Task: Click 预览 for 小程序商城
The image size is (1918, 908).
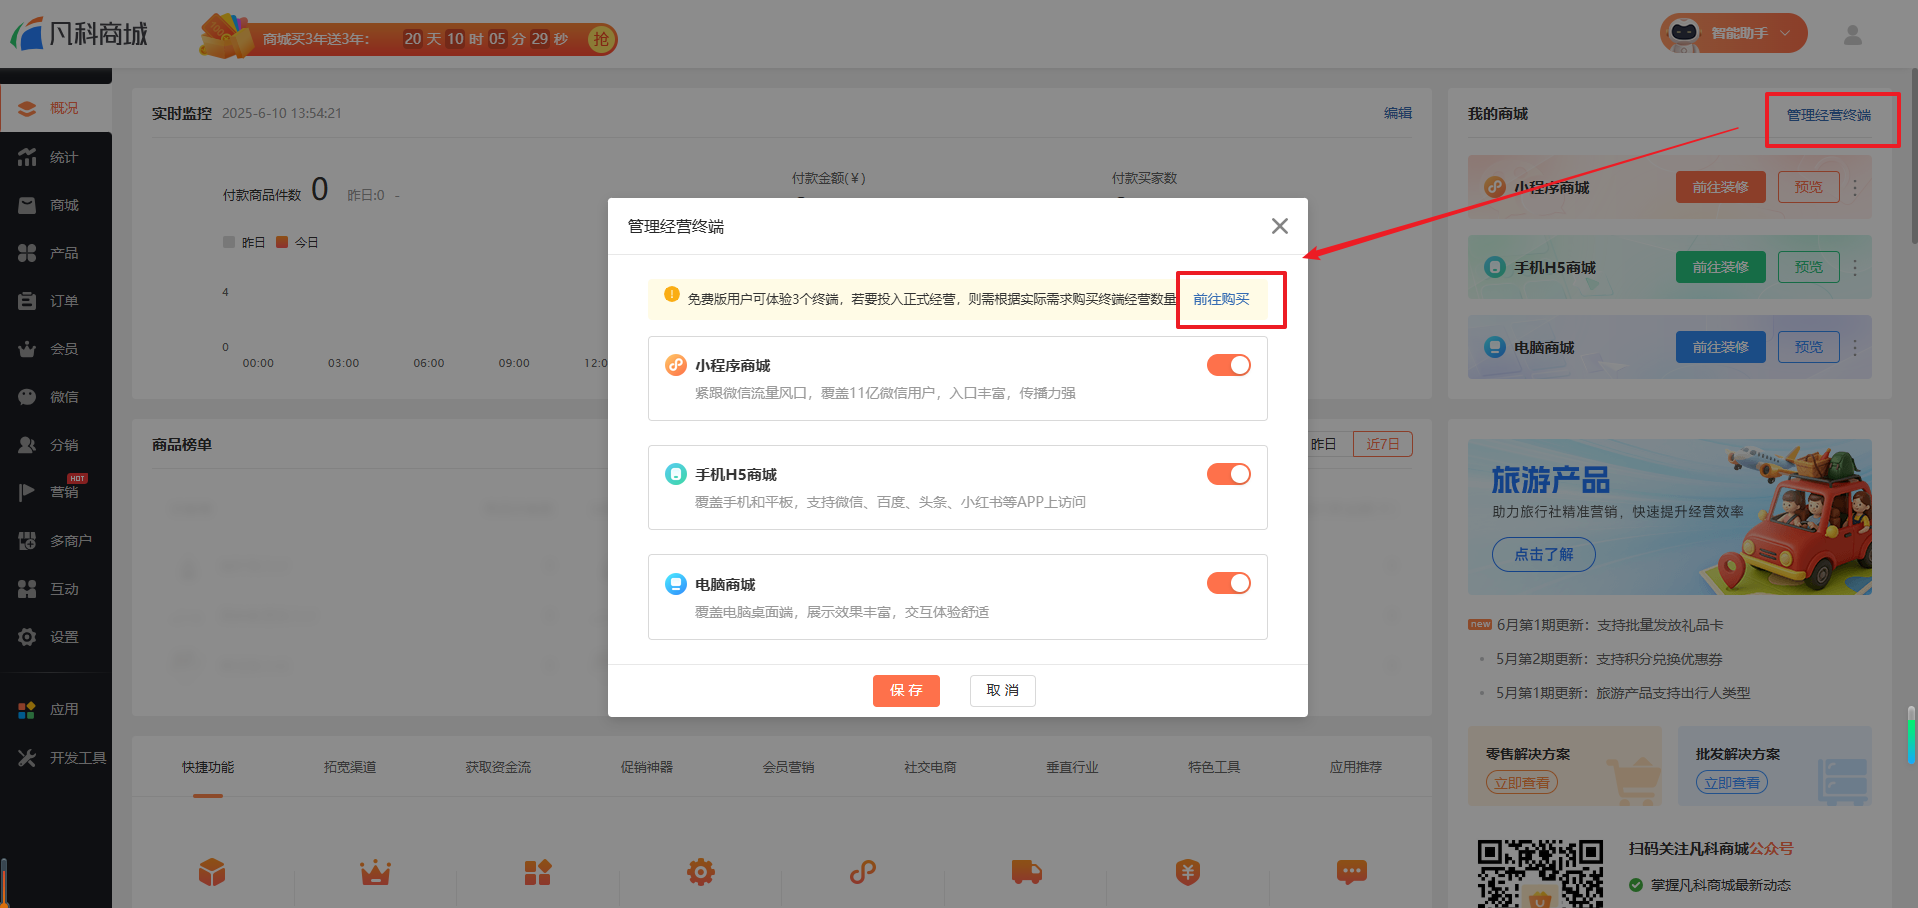Action: click(x=1809, y=187)
